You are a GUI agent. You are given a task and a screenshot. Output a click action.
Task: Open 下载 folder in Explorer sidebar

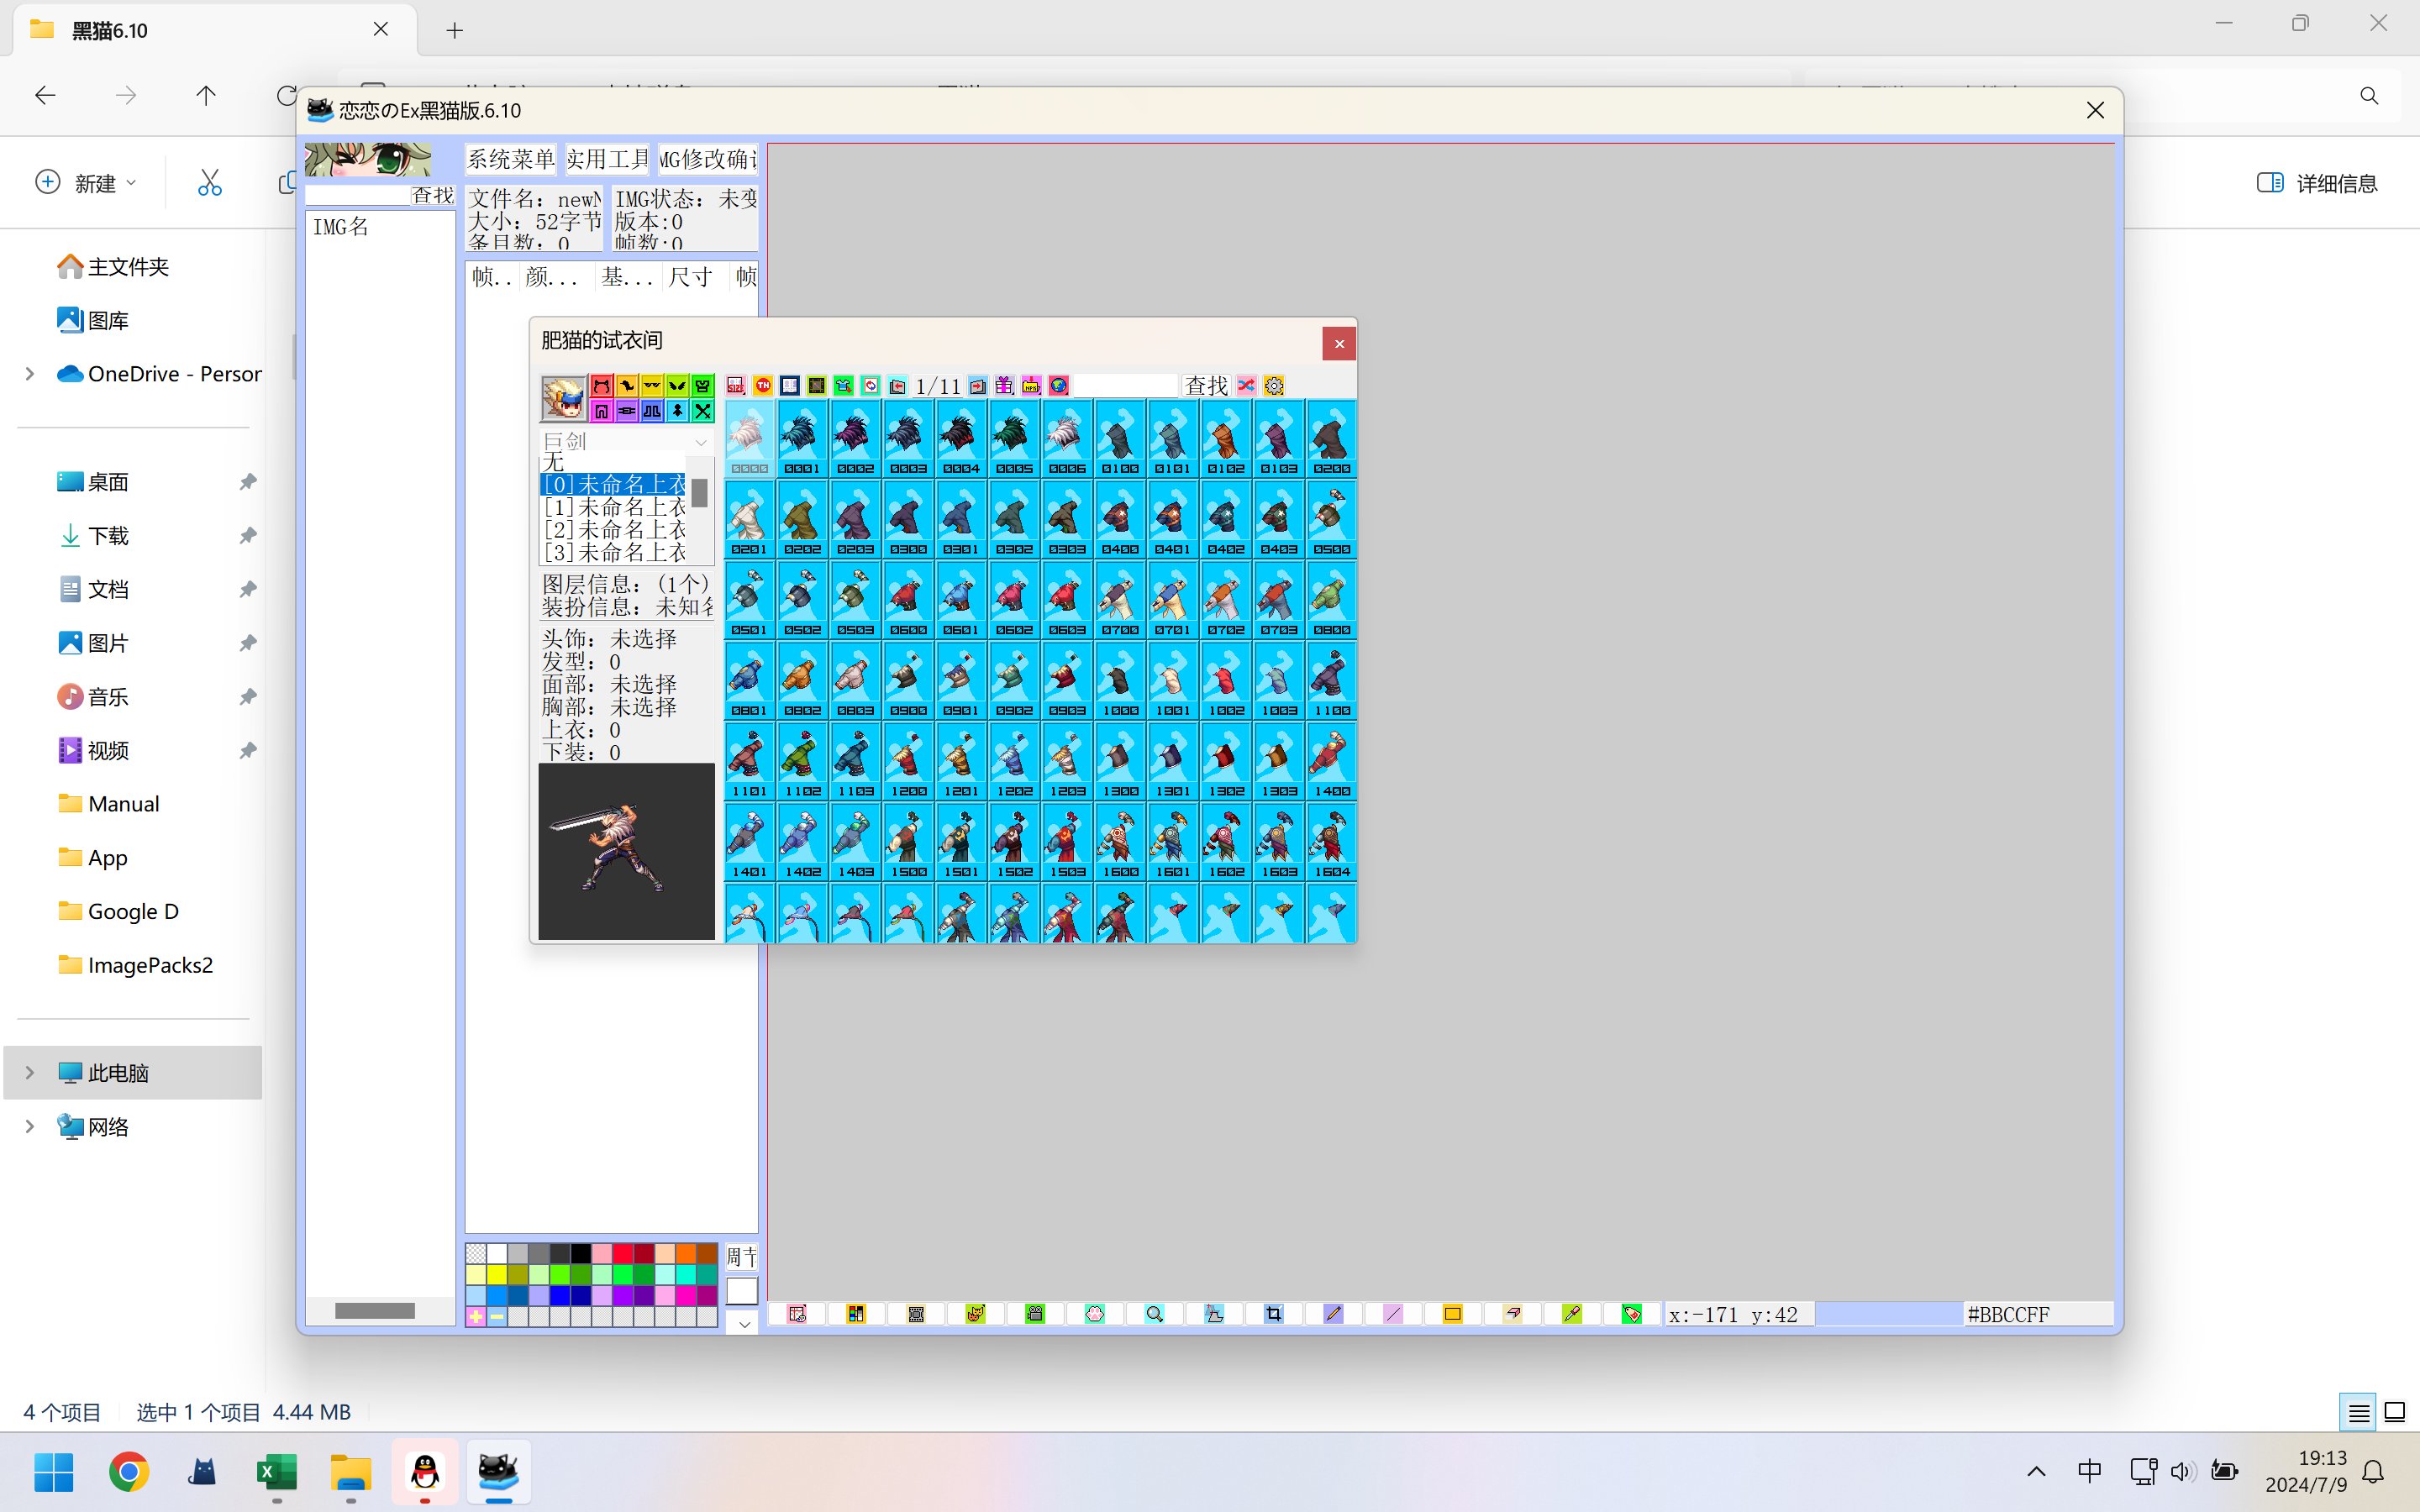coord(93,536)
